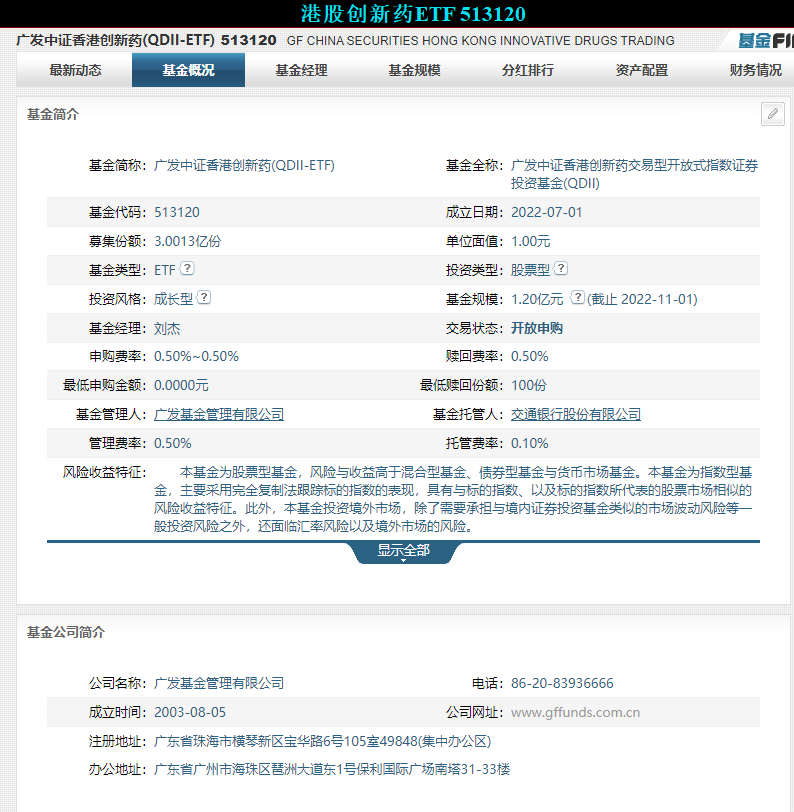Click 托管费率 value 0.10%
The width and height of the screenshot is (794, 812).
(529, 443)
